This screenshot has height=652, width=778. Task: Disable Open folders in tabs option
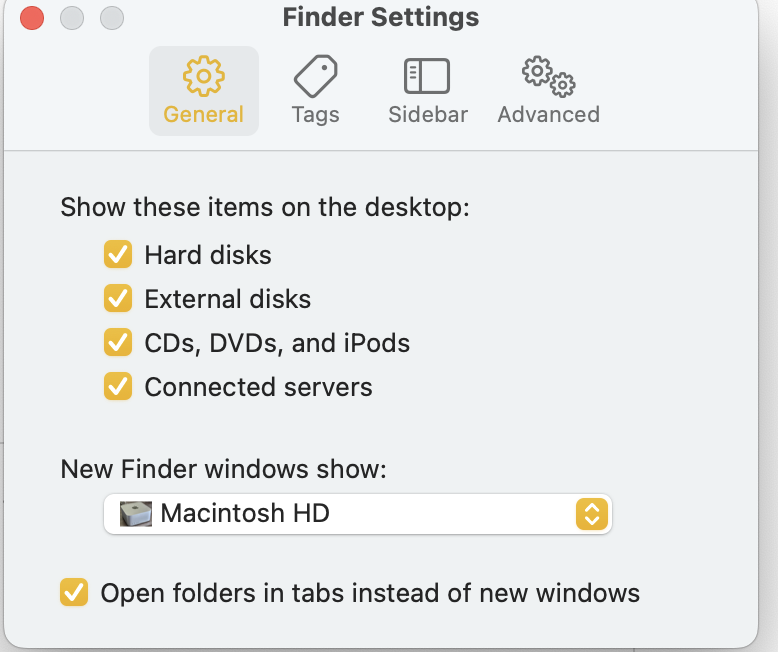(74, 592)
